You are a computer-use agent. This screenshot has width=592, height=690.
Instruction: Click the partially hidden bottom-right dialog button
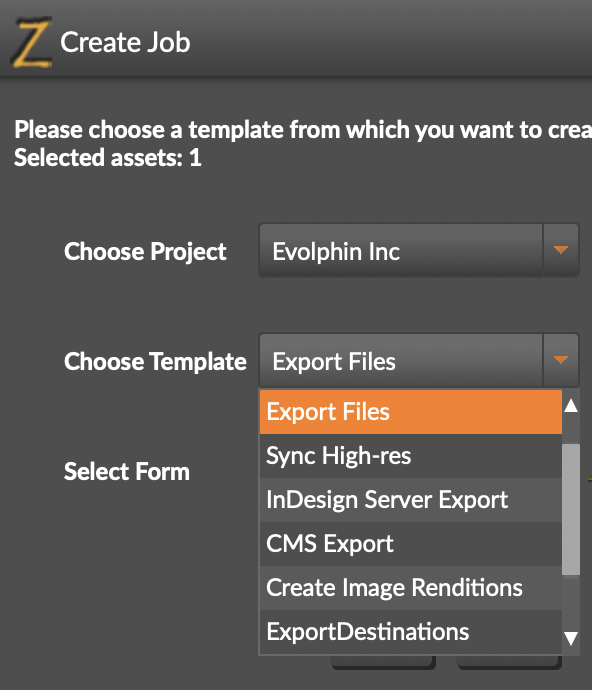coord(510,663)
